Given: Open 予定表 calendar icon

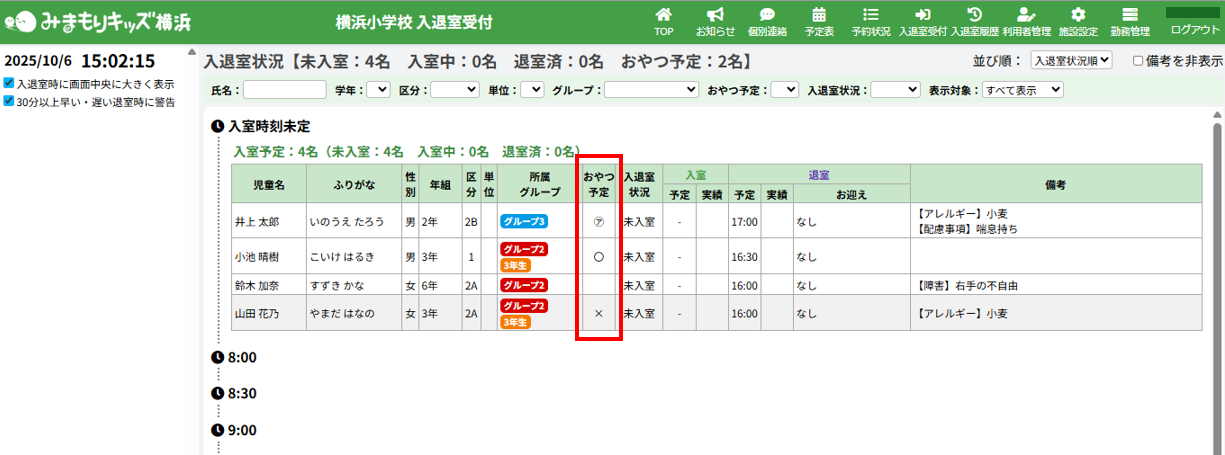Looking at the screenshot, I should point(819,16).
